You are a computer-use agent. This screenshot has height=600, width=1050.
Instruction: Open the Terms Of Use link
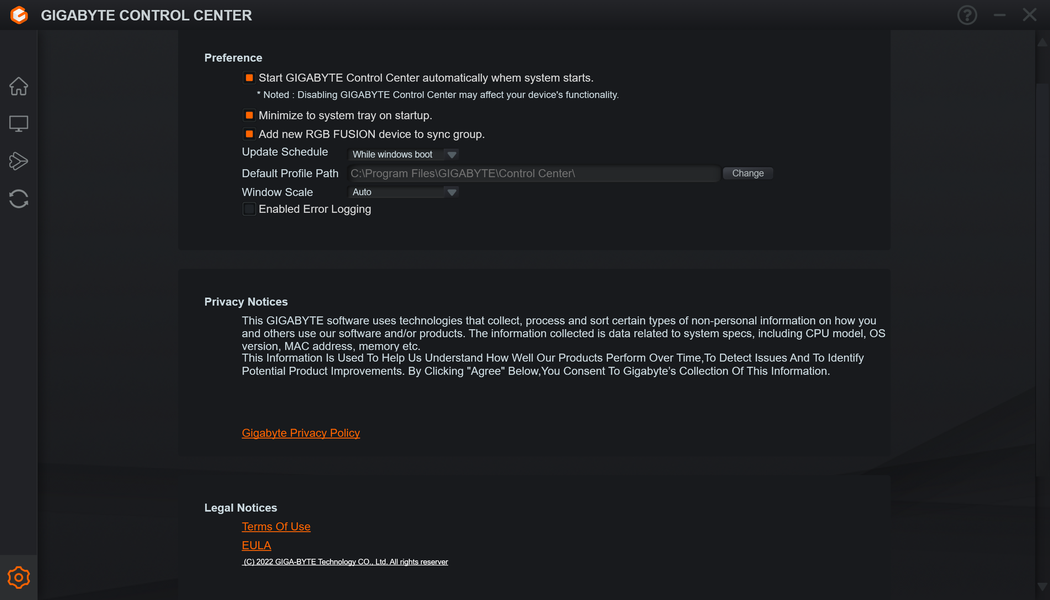276,527
